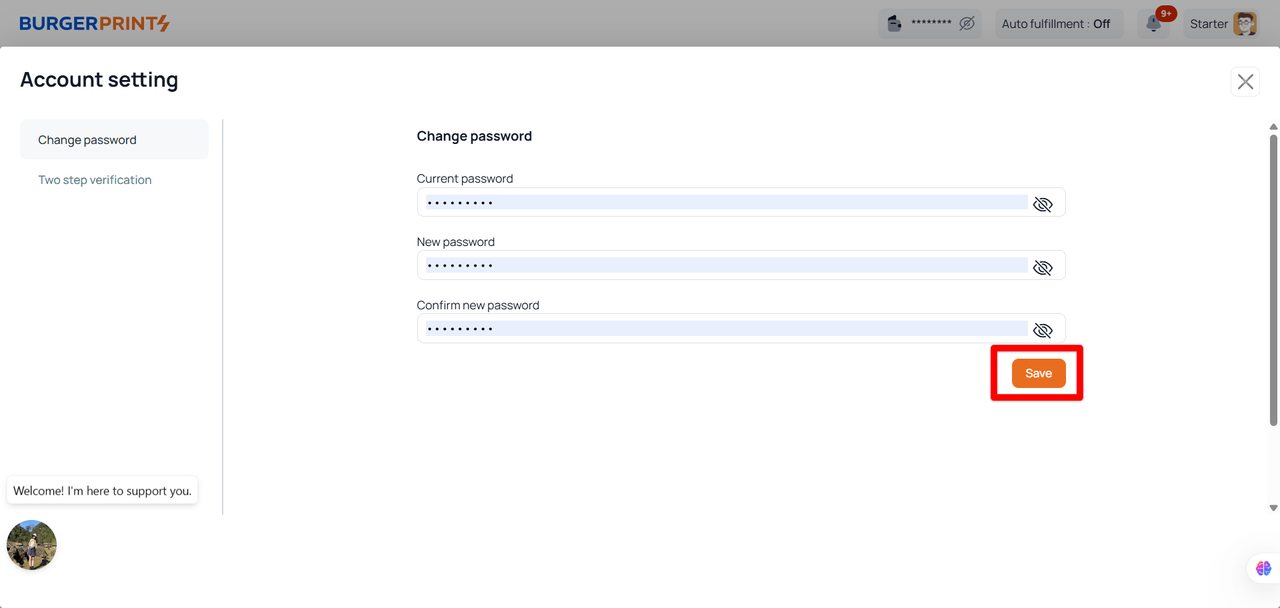
Task: Unhide the Confirm new password value
Action: click(1042, 330)
